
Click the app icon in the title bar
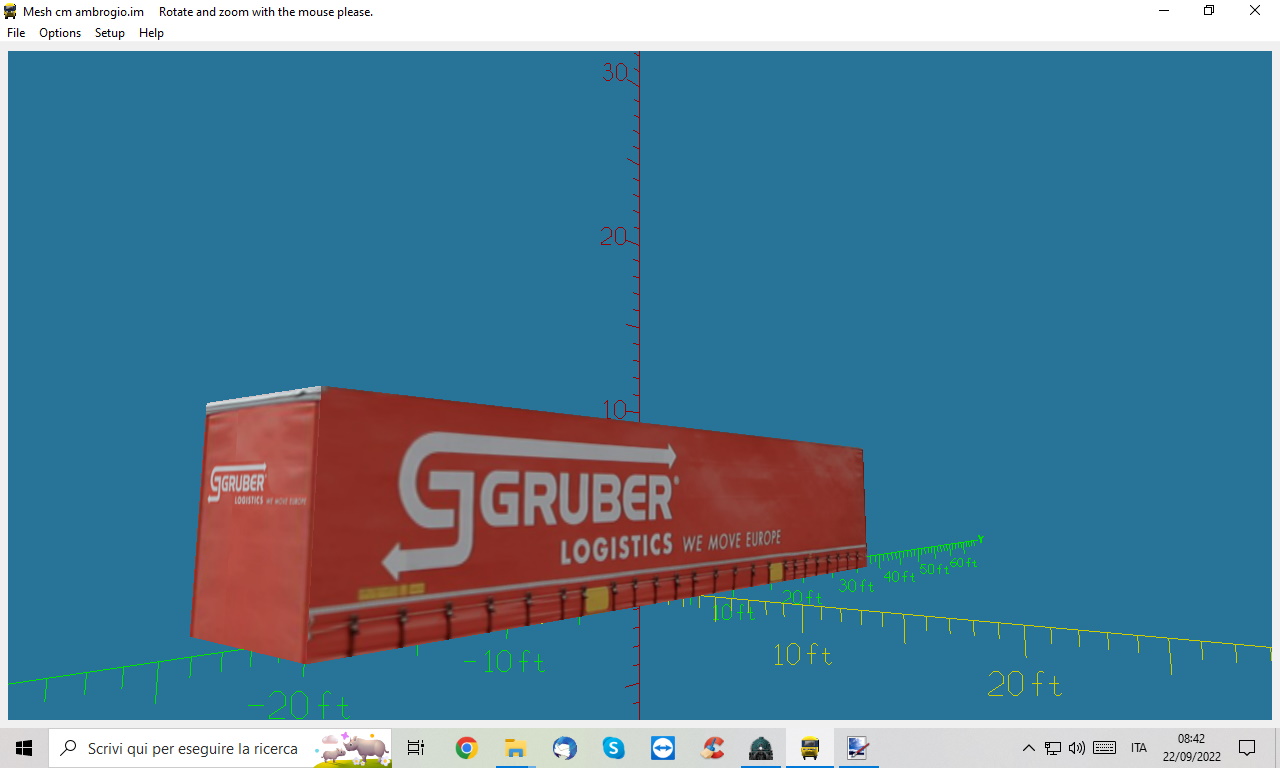pyautogui.click(x=10, y=11)
